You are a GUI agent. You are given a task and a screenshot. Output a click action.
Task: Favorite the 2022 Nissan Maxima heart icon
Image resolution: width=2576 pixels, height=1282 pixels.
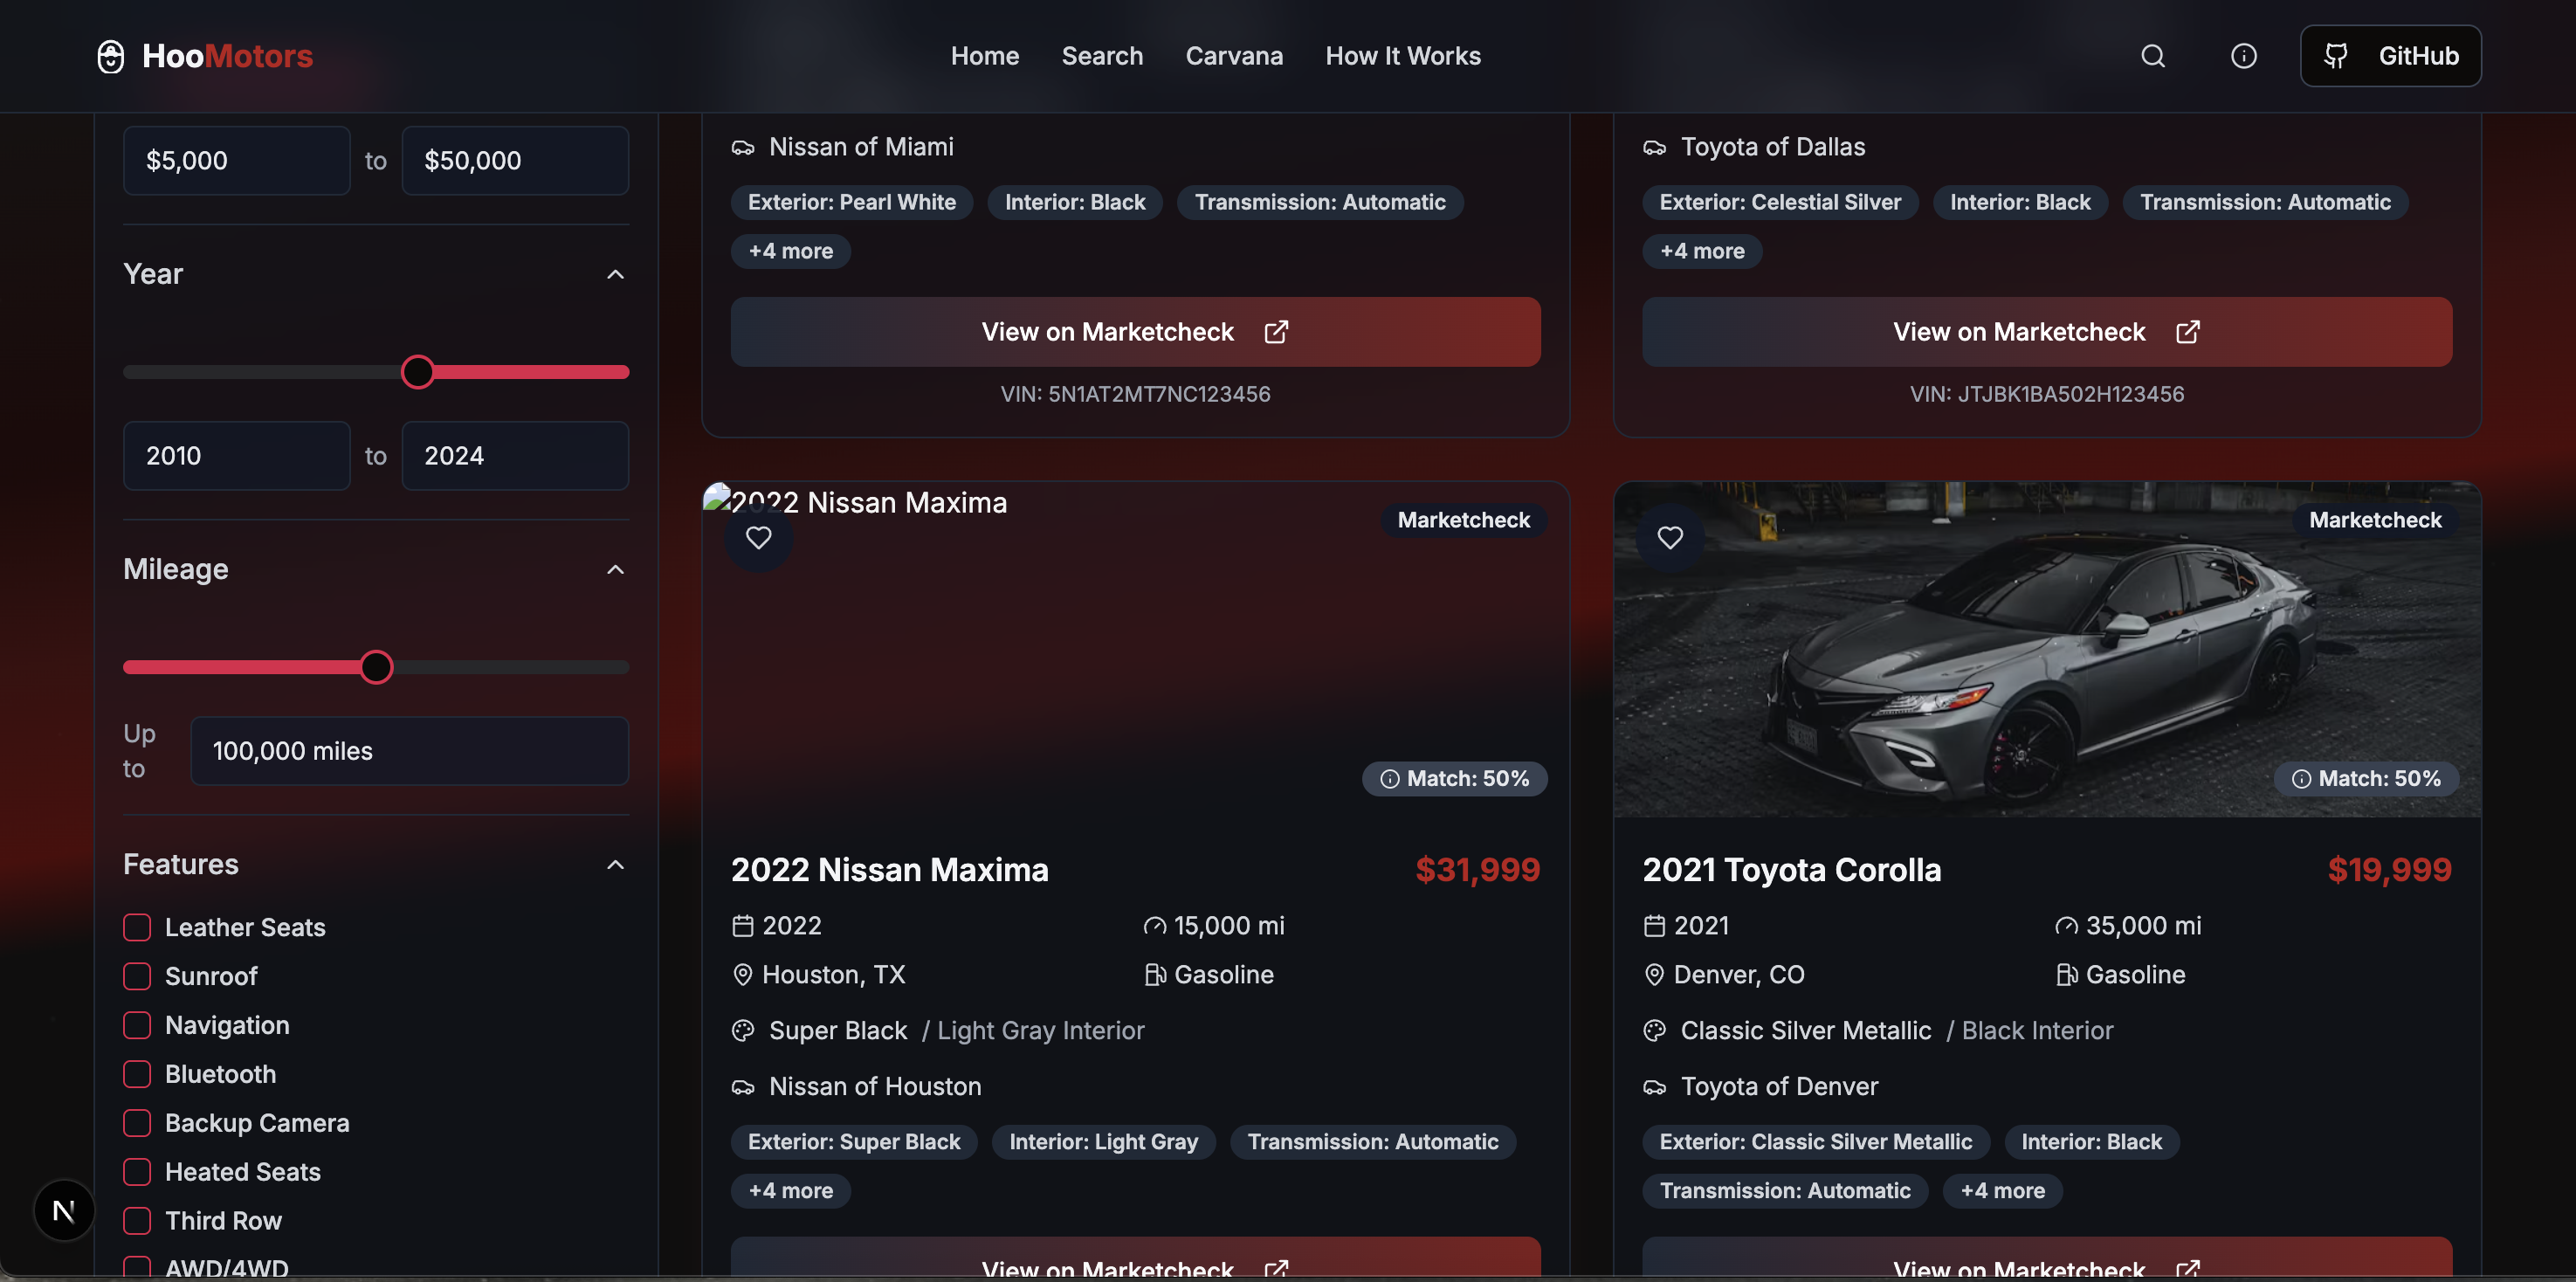pyautogui.click(x=758, y=538)
